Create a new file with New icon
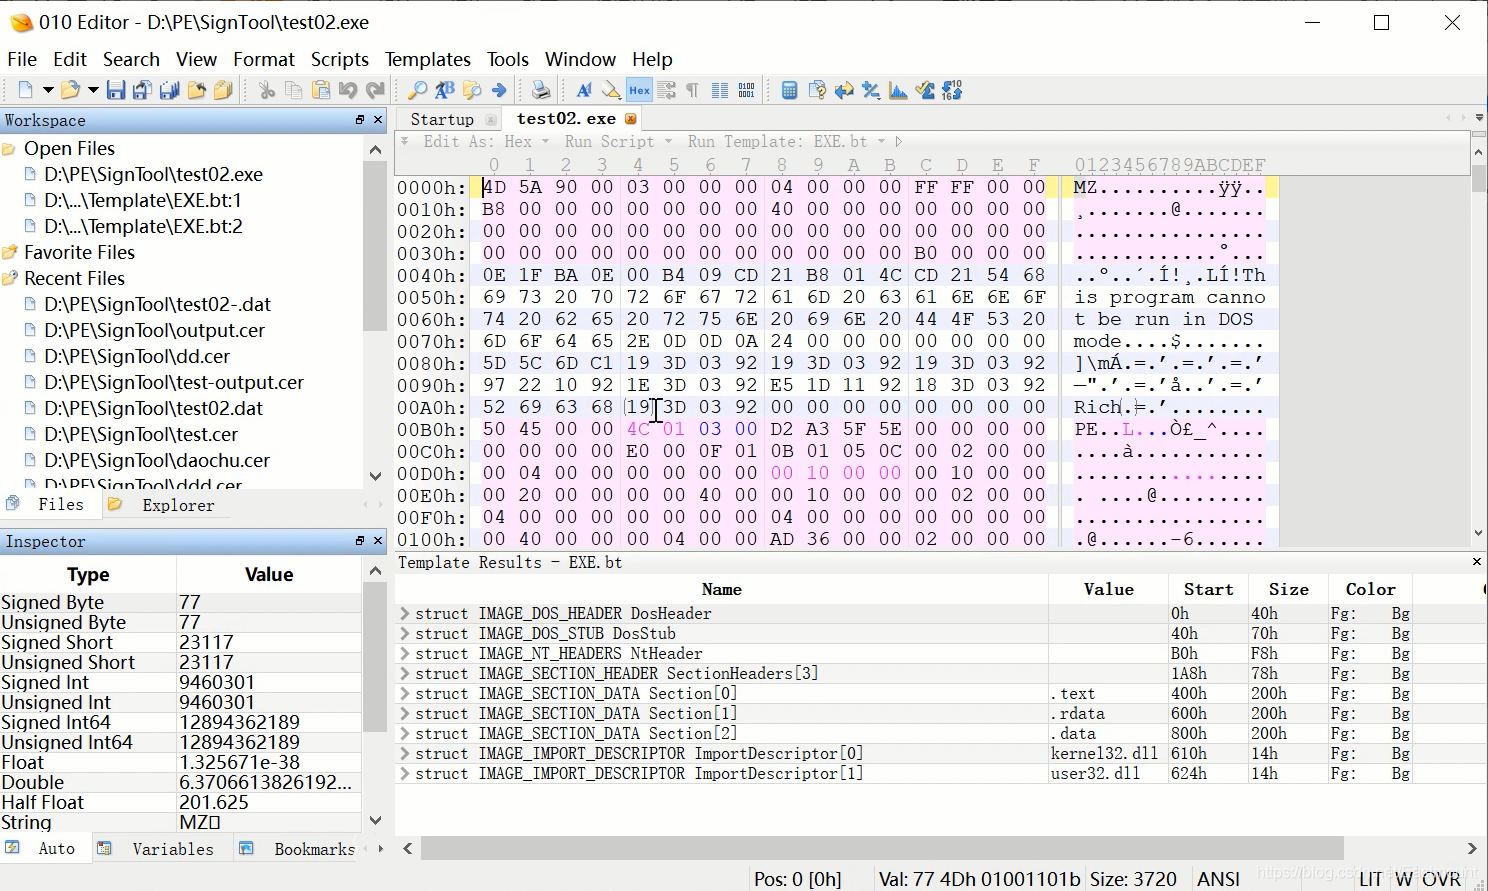 coord(26,90)
